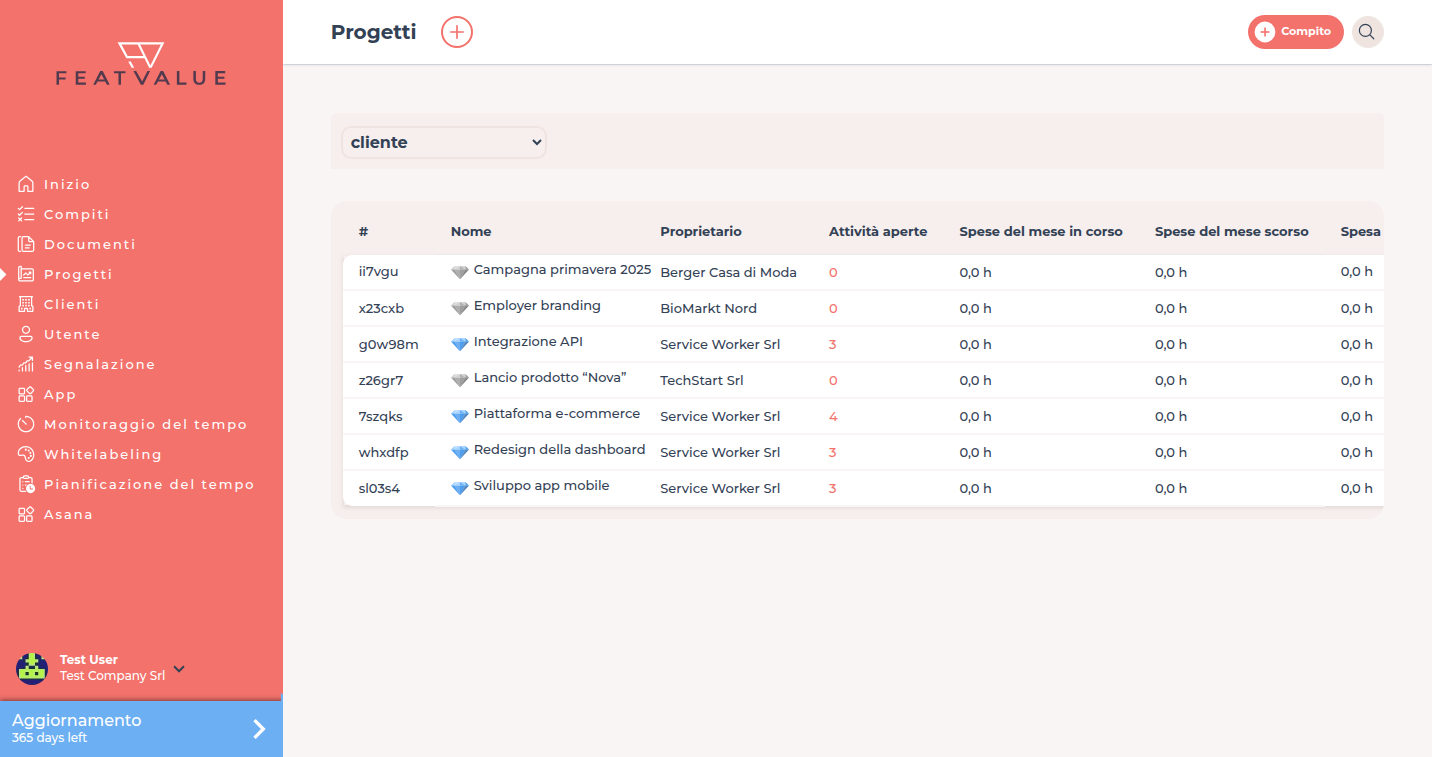Image resolution: width=1432 pixels, height=757 pixels.
Task: Open the cliente grouping dropdown
Action: (x=444, y=142)
